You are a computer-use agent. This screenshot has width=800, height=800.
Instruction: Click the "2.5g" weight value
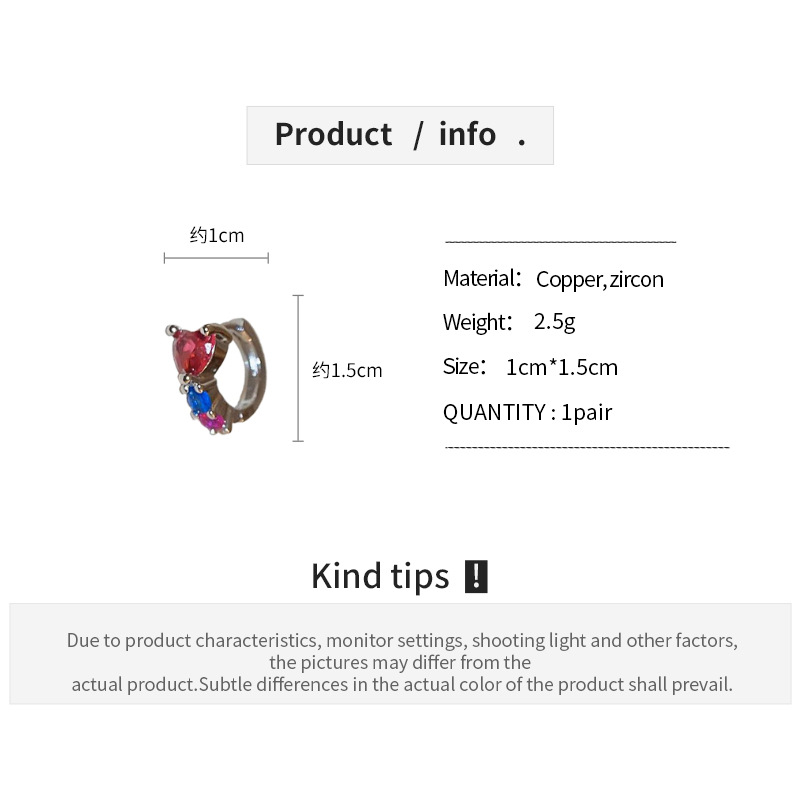click(x=554, y=322)
